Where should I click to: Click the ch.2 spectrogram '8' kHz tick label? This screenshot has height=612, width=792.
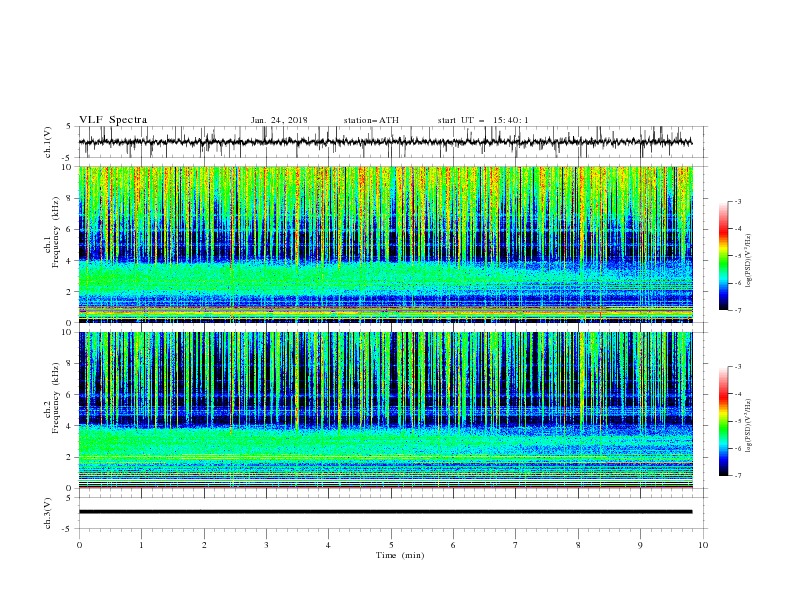[71, 364]
